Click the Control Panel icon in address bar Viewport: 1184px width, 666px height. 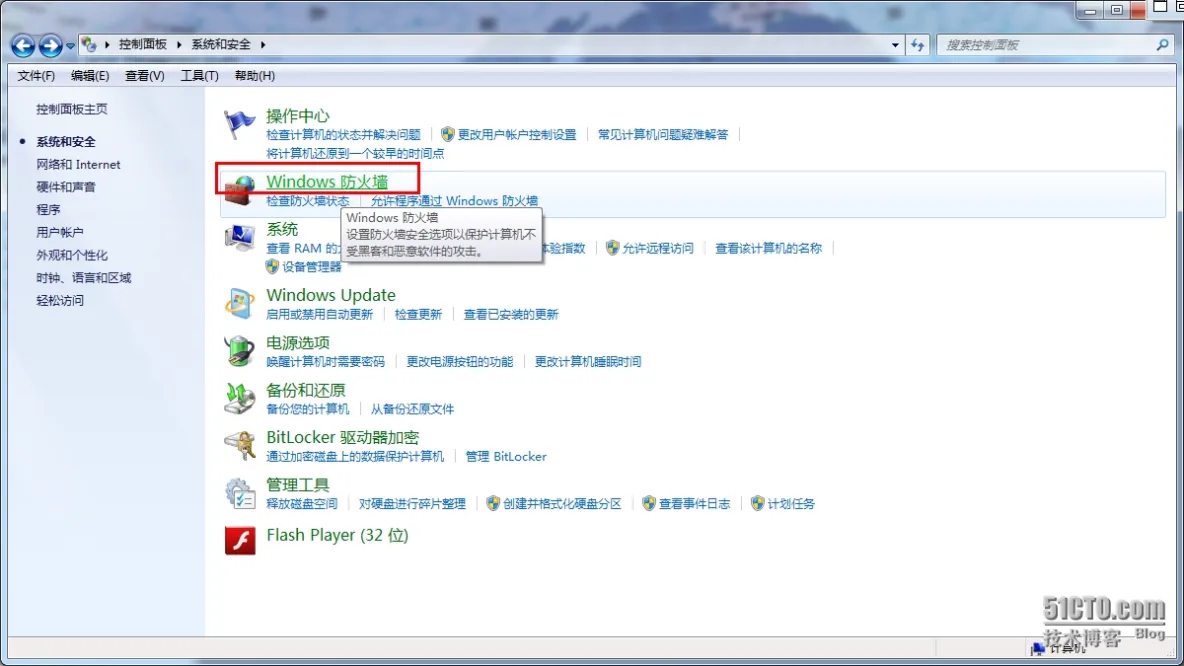89,45
